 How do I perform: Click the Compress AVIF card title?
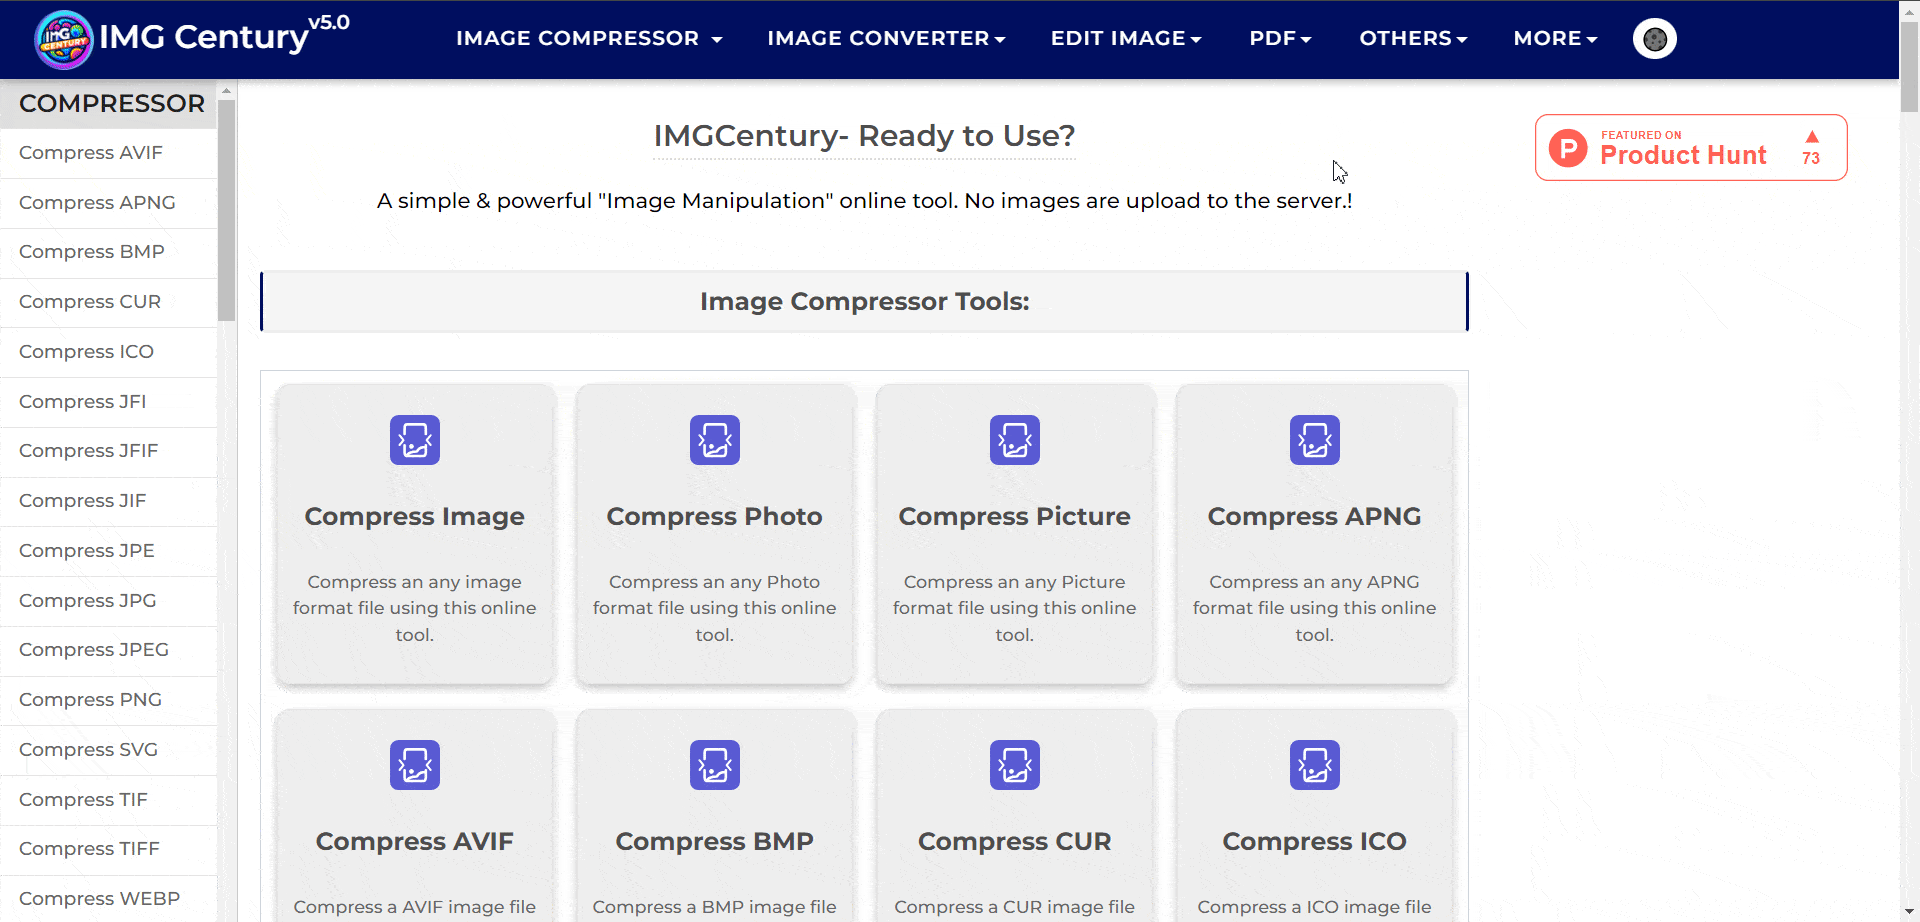pyautogui.click(x=415, y=842)
